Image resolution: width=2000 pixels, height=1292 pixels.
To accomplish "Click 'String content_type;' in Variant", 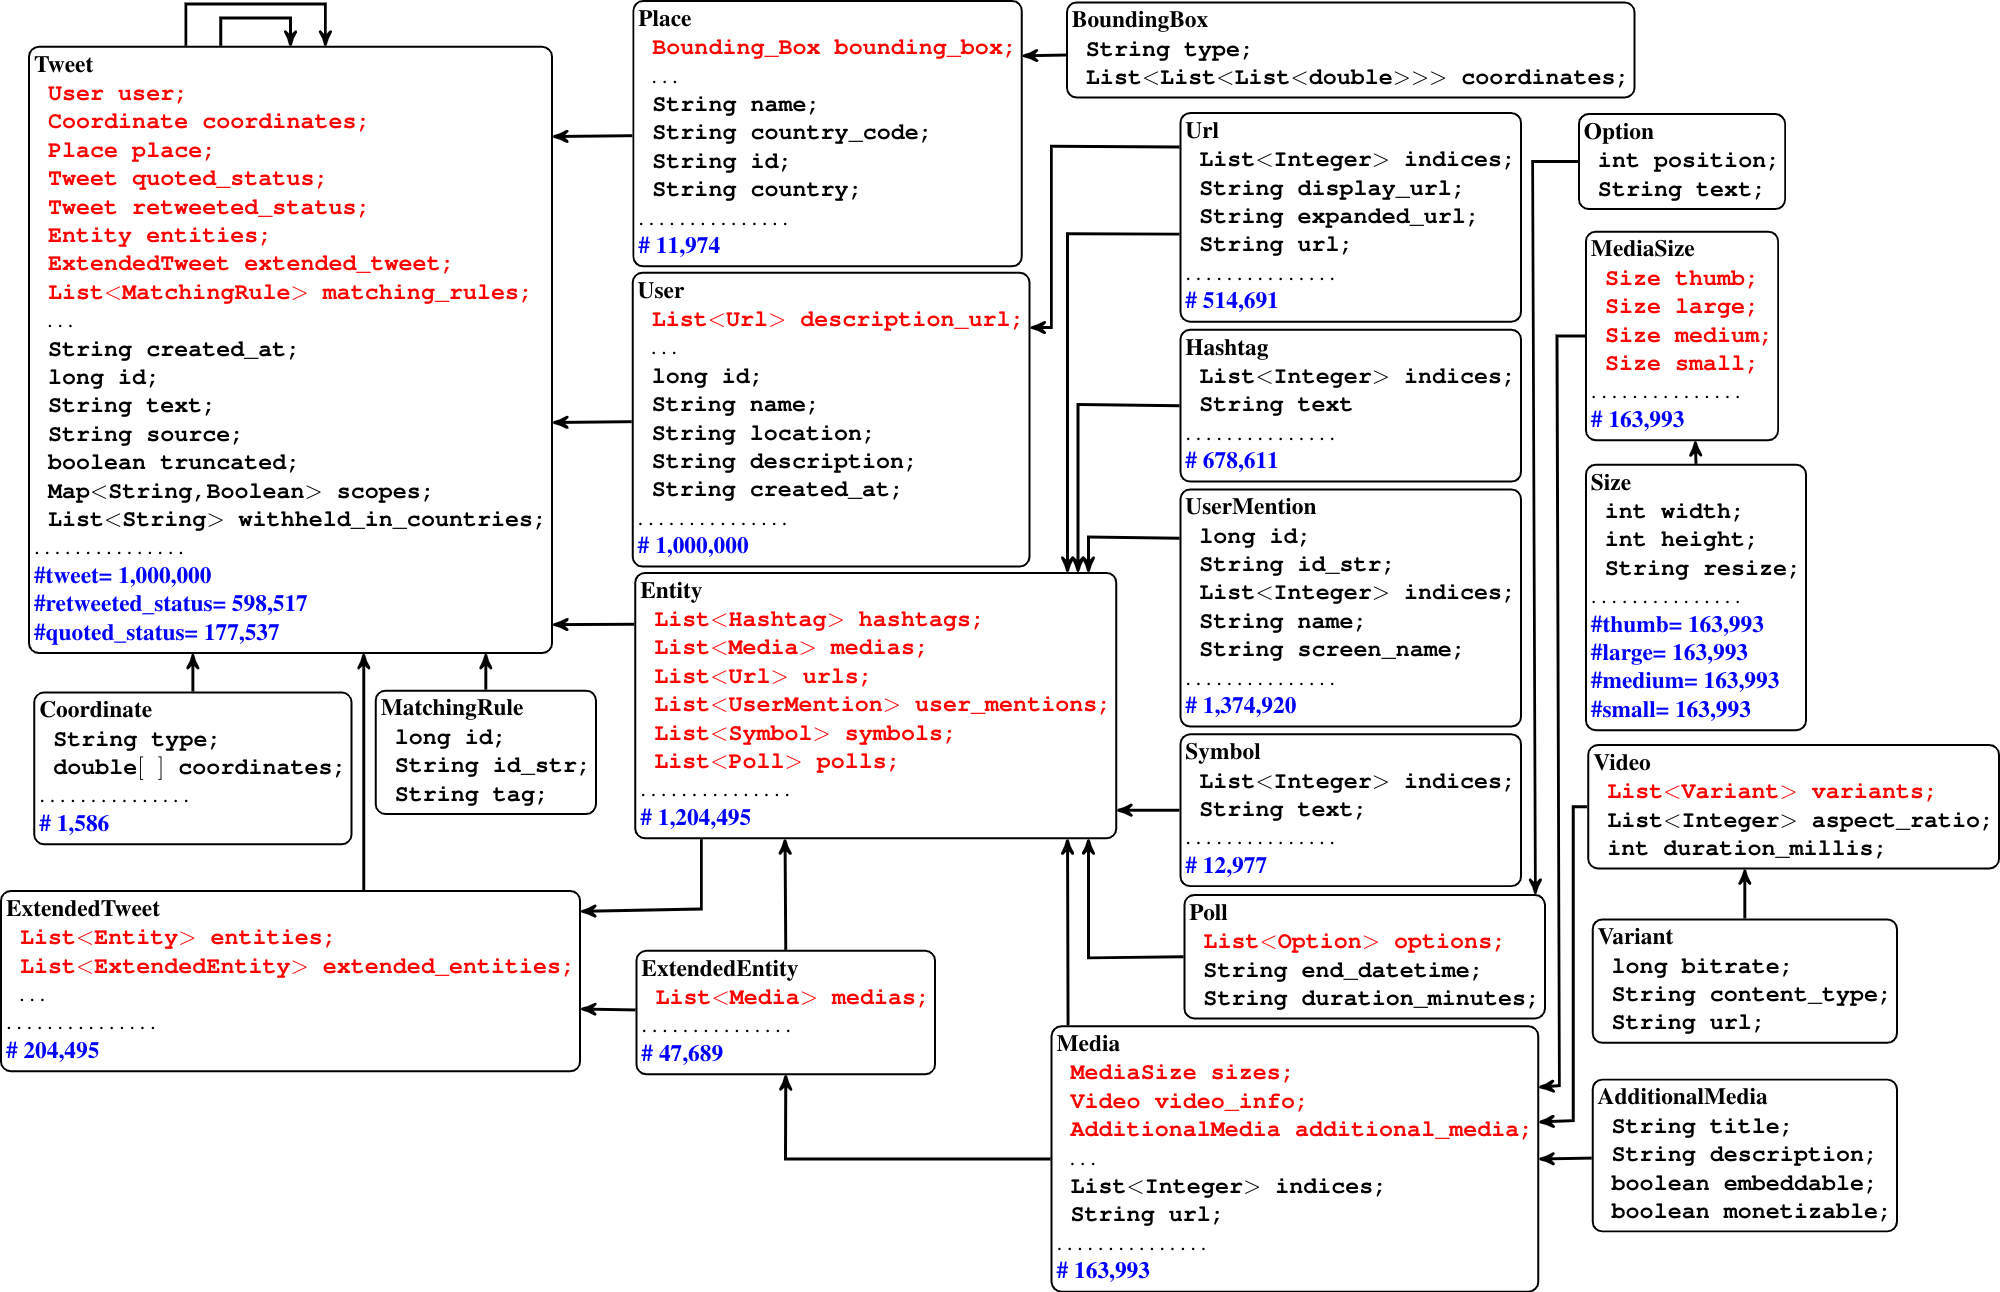I will pos(1749,995).
